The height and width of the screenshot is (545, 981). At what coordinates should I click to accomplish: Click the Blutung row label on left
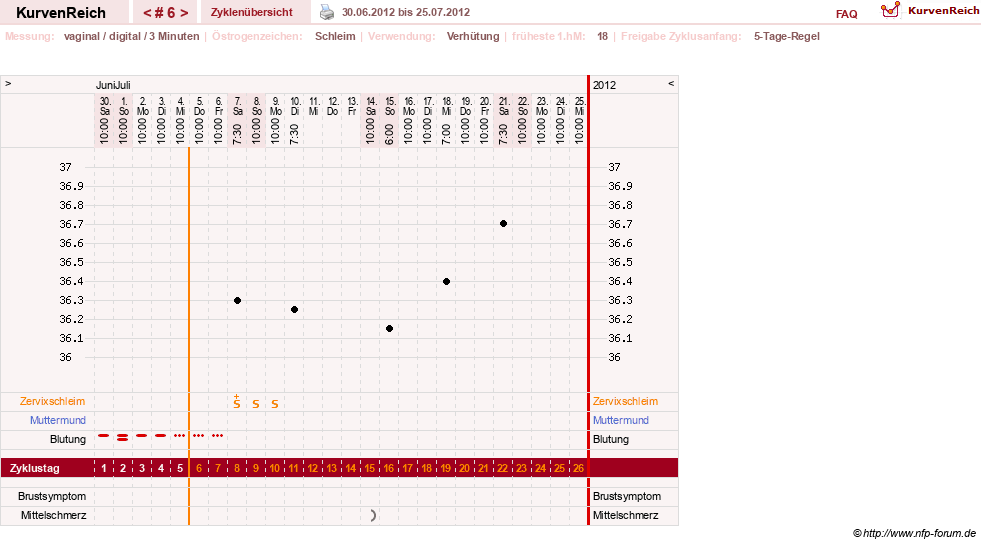click(68, 439)
